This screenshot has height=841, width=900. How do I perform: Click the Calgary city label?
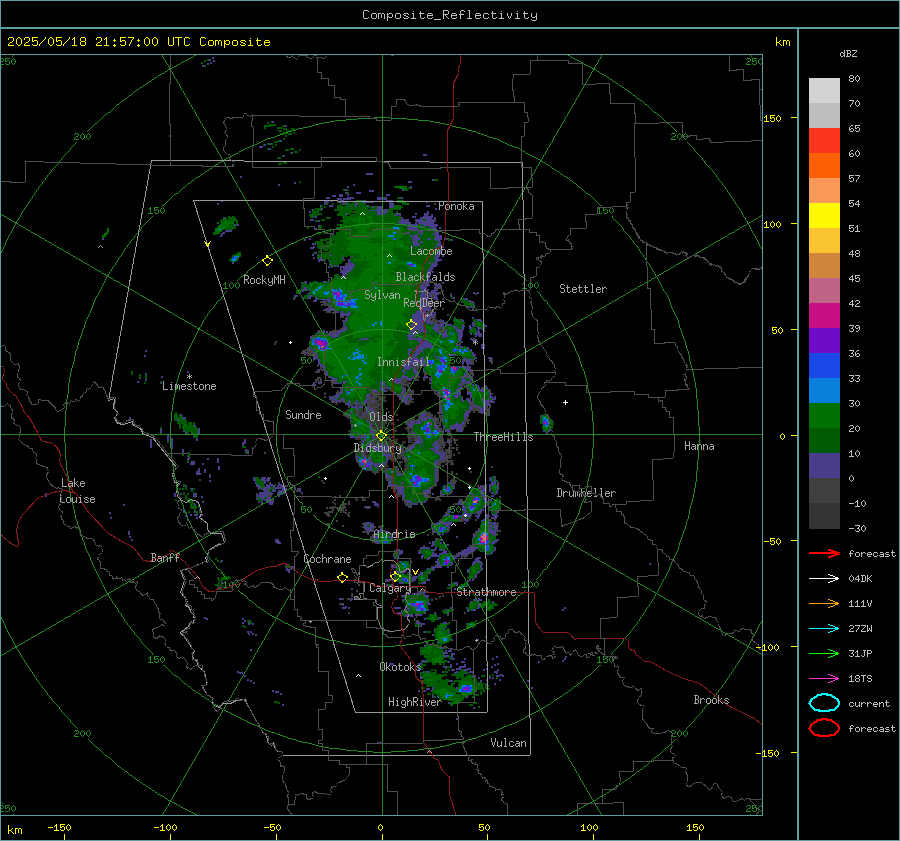coord(390,588)
